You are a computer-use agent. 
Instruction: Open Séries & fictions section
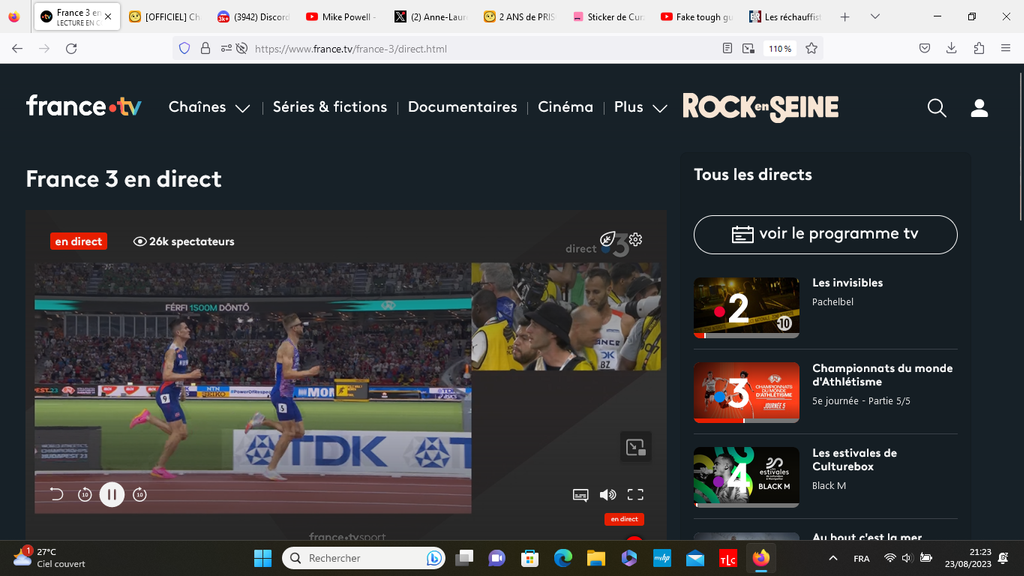[330, 107]
